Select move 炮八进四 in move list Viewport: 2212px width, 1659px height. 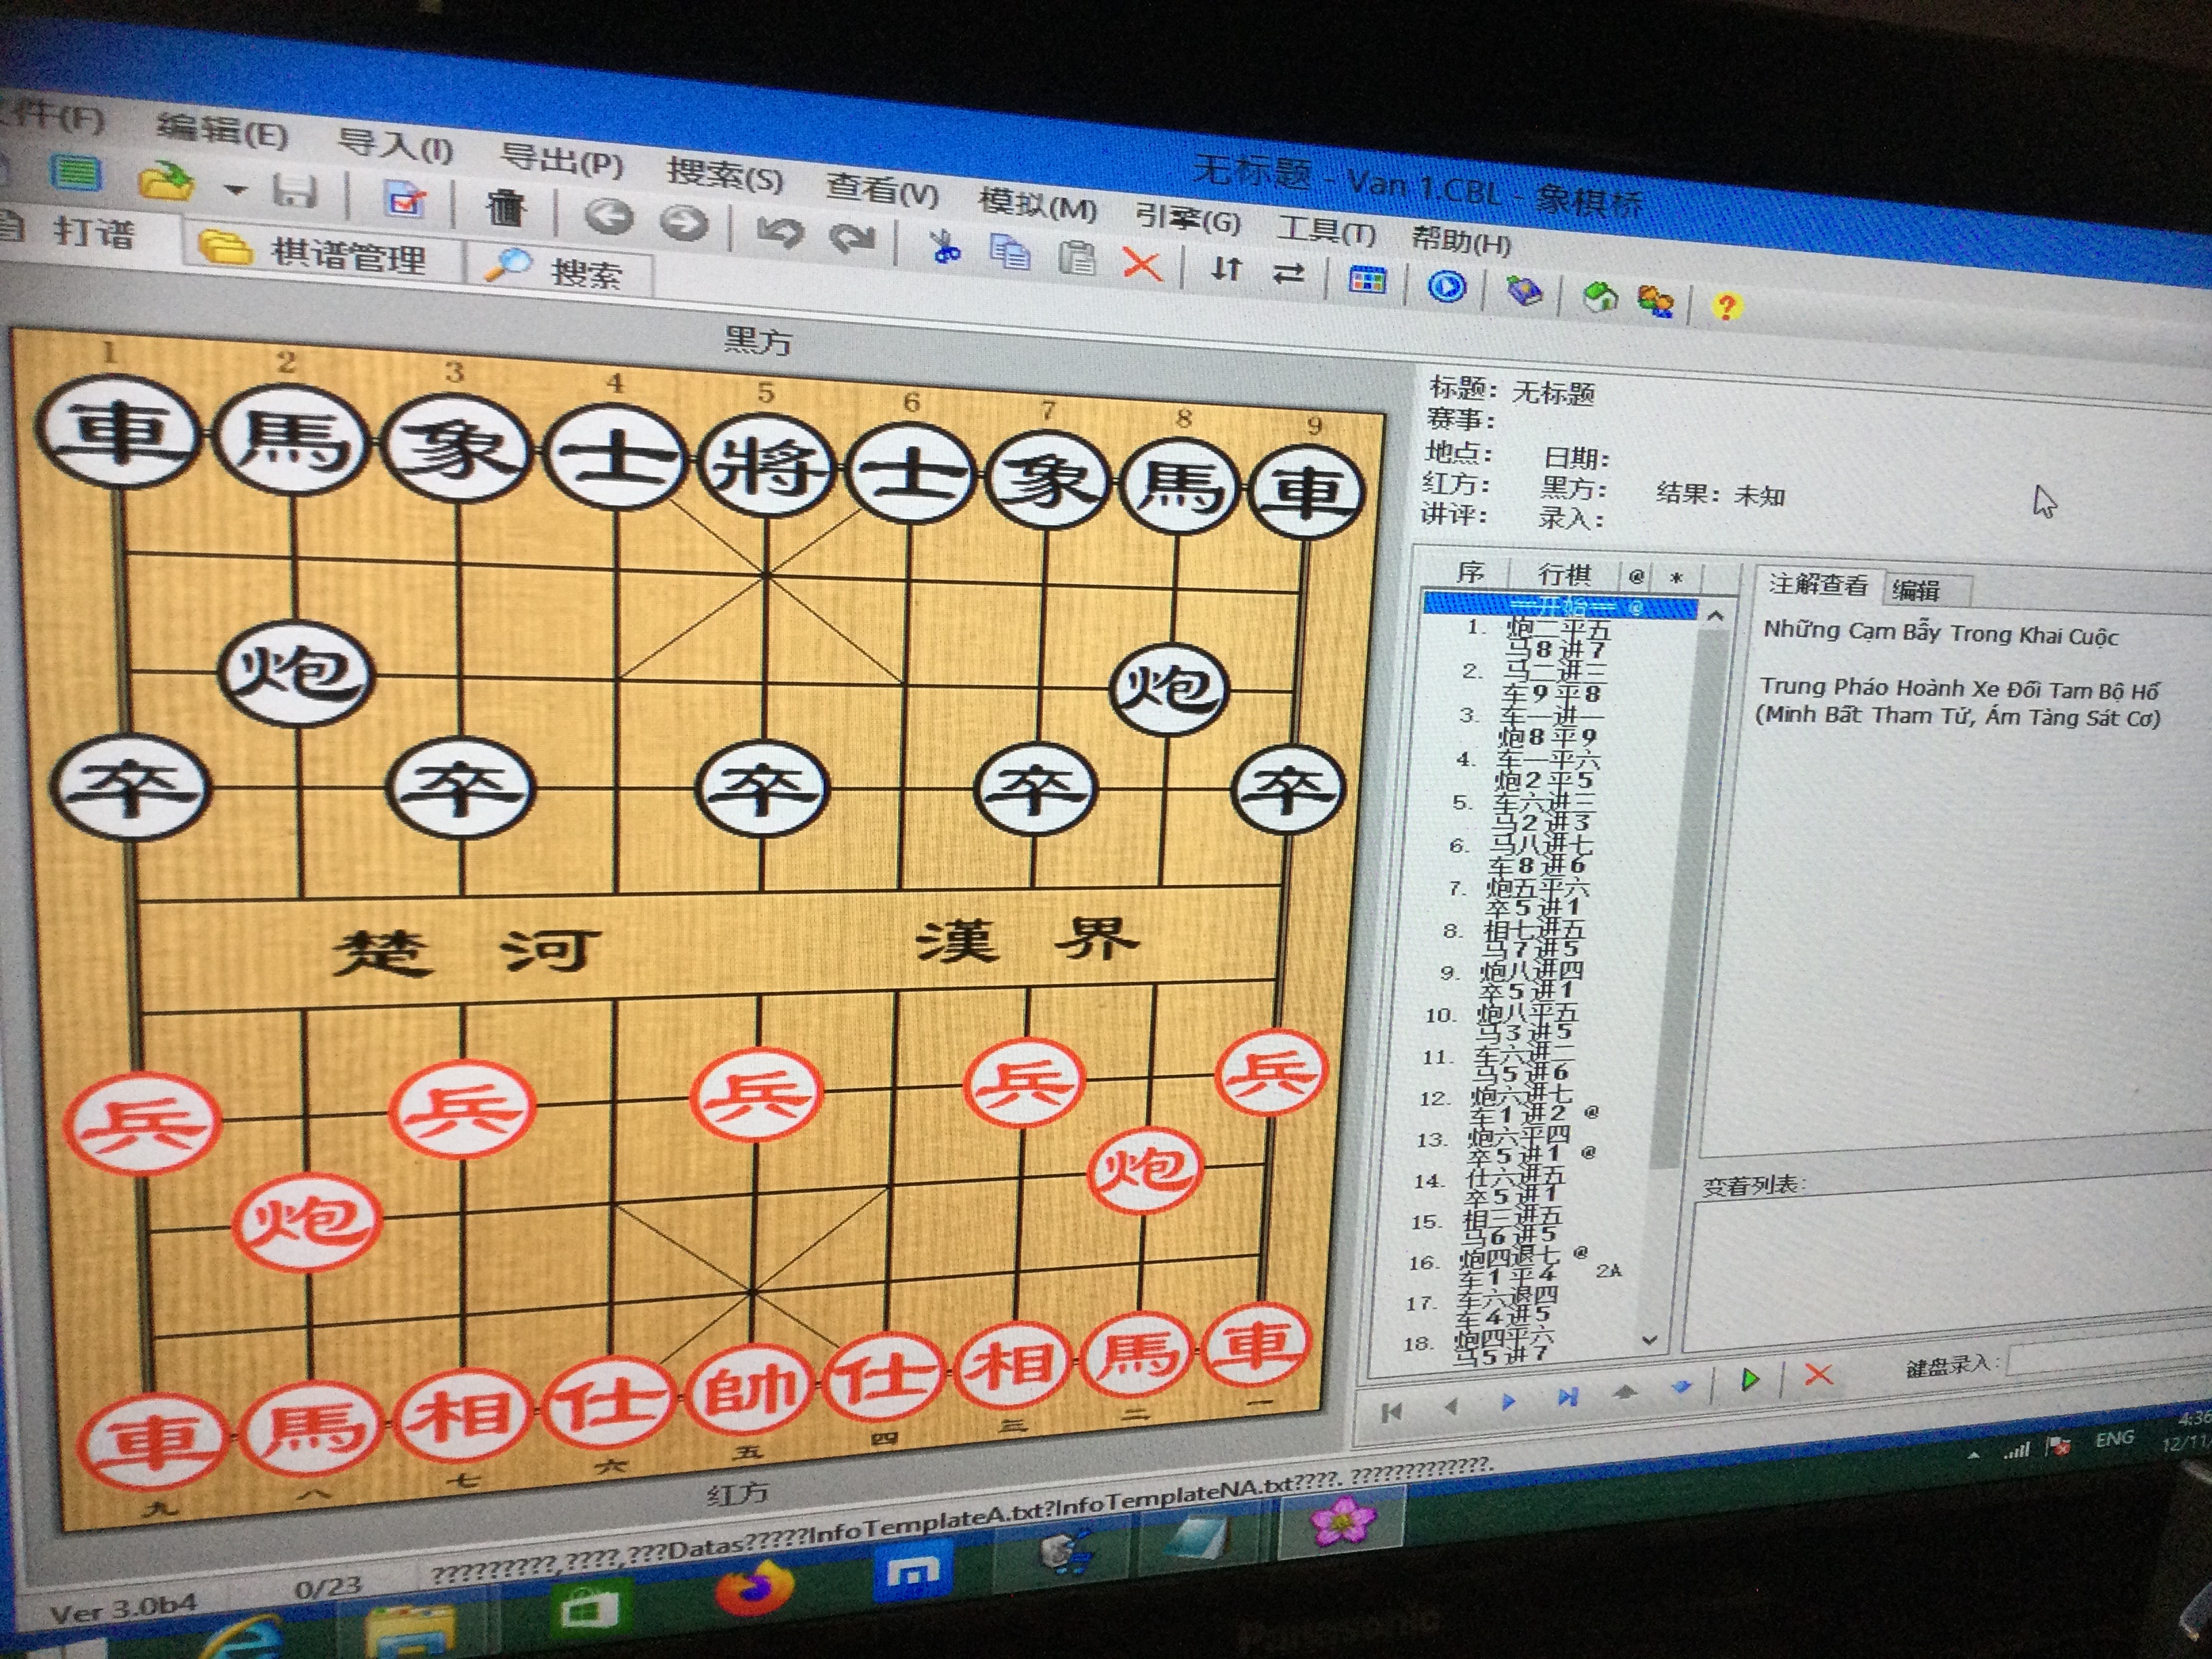(1531, 971)
